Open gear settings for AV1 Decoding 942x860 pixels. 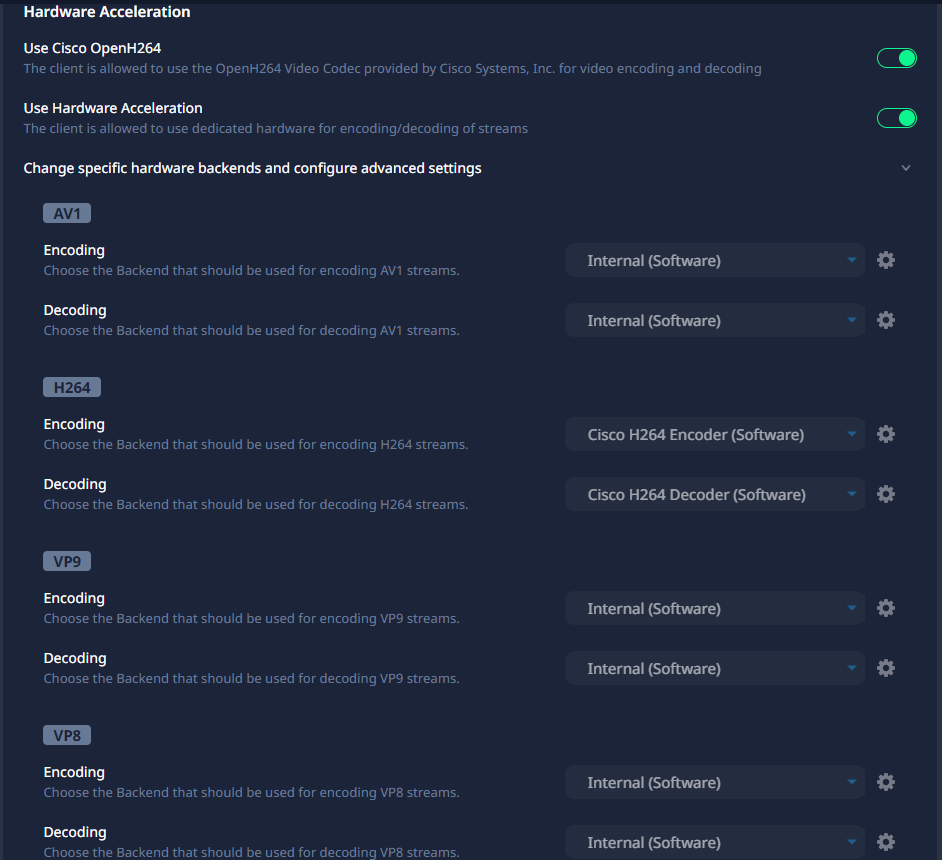[885, 320]
